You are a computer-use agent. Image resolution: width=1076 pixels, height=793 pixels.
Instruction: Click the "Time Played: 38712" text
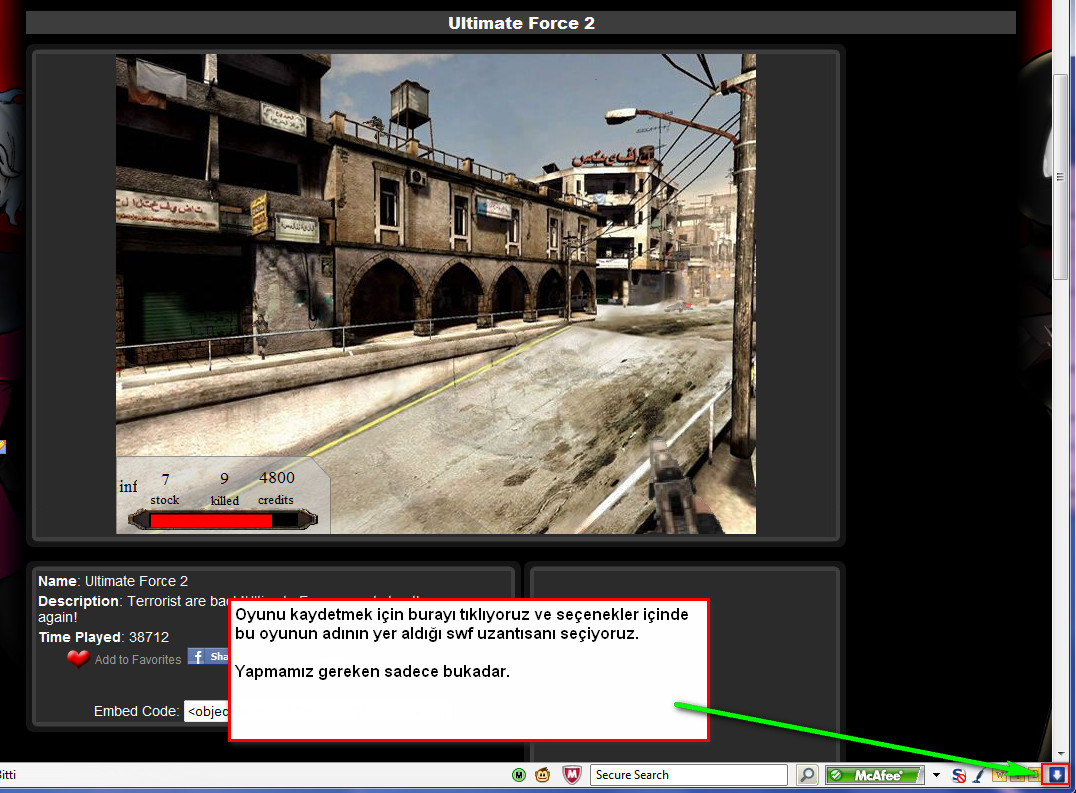[x=104, y=637]
